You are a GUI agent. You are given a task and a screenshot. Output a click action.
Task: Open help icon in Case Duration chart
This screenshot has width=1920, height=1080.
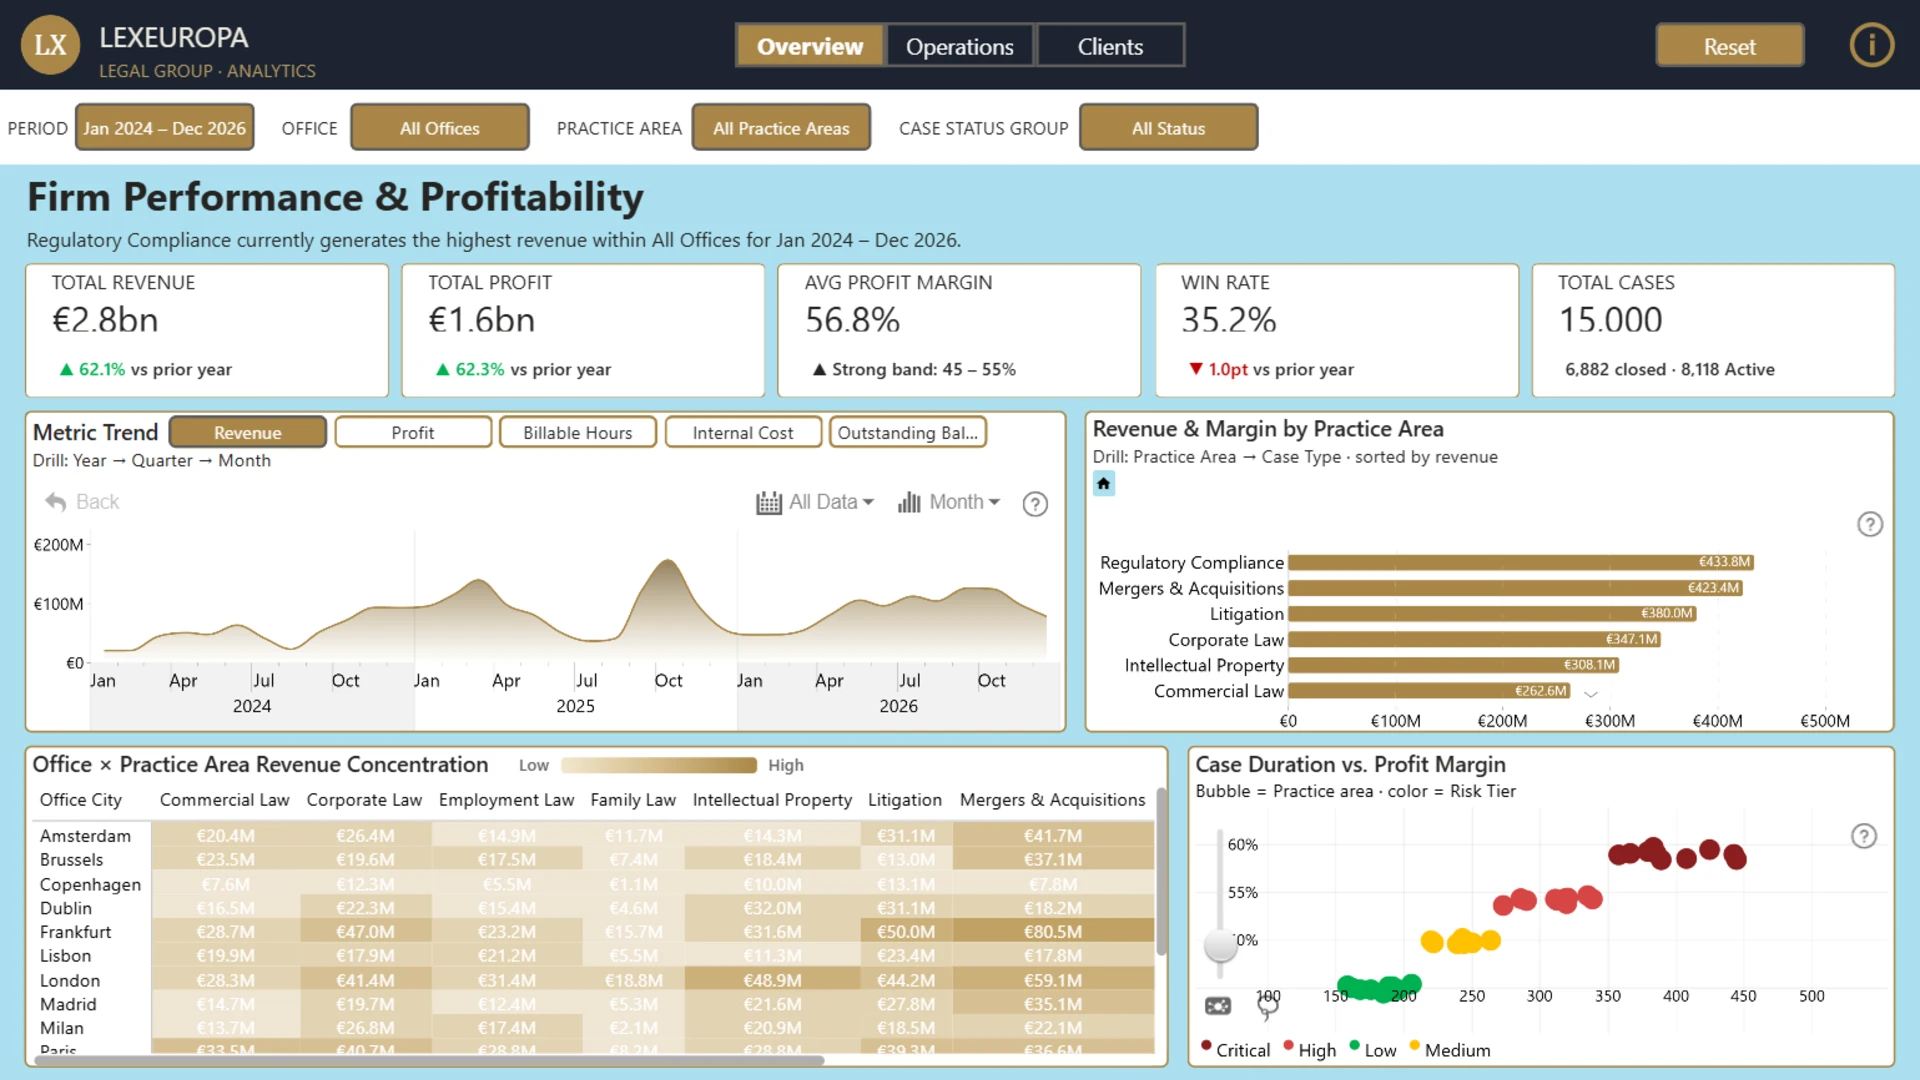coord(1863,836)
